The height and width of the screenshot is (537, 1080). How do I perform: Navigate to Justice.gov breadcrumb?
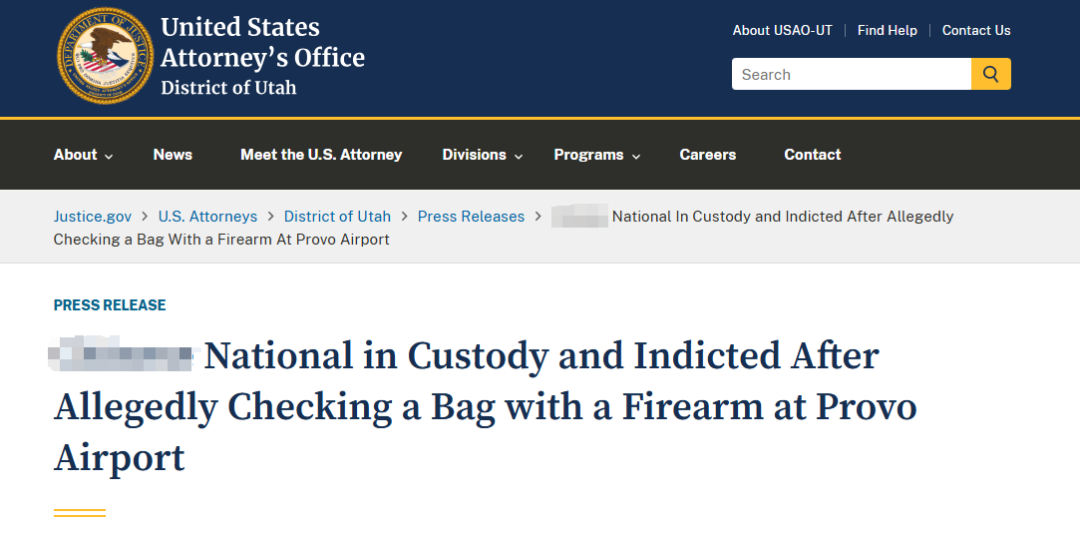tap(92, 216)
